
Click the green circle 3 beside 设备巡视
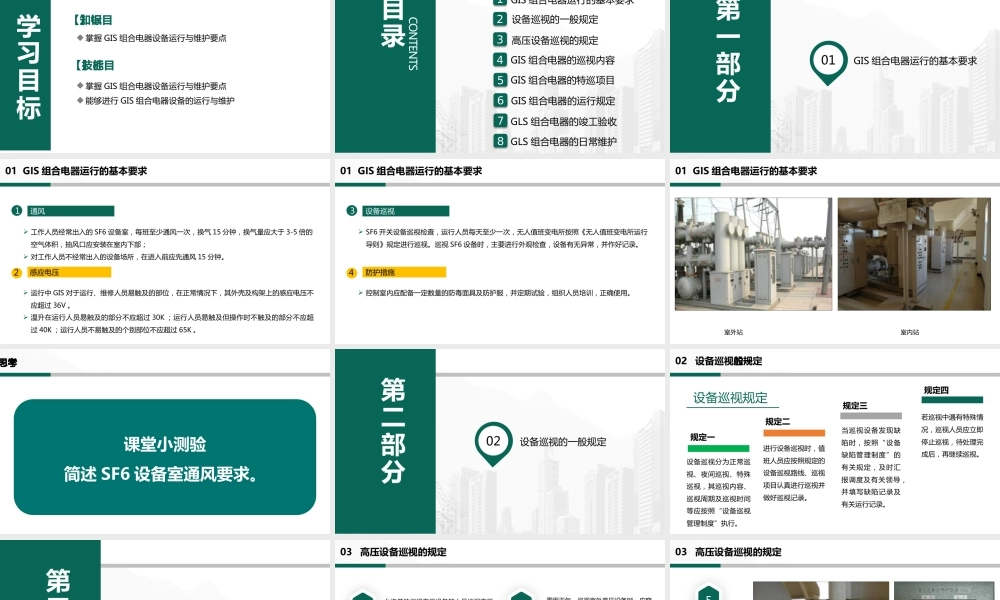pos(351,210)
